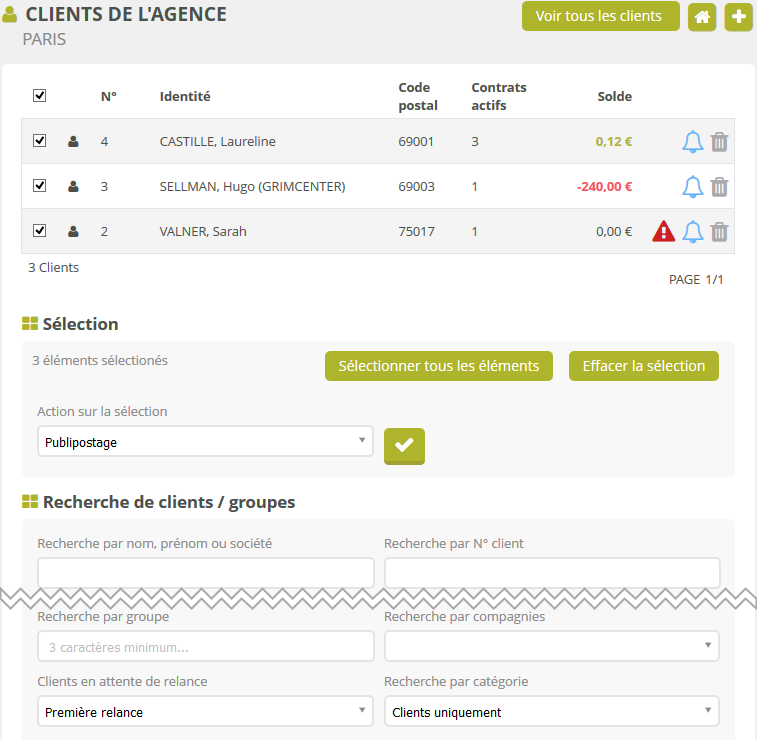The width and height of the screenshot is (757, 754).
Task: Click person icon beside SELLMAN, Hugo
Action: [x=73, y=187]
